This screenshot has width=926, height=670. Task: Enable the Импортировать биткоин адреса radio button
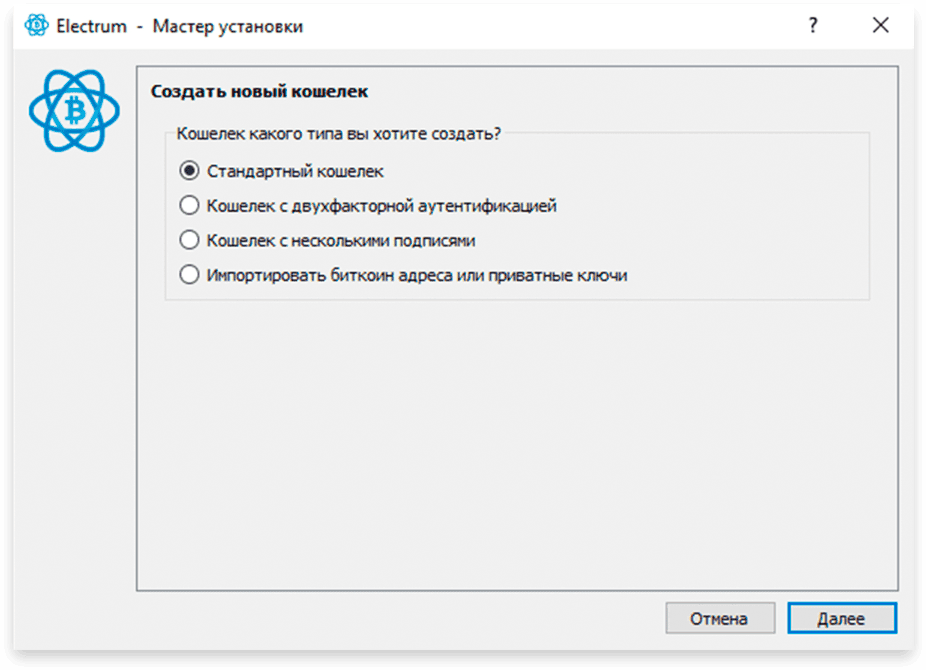[189, 275]
